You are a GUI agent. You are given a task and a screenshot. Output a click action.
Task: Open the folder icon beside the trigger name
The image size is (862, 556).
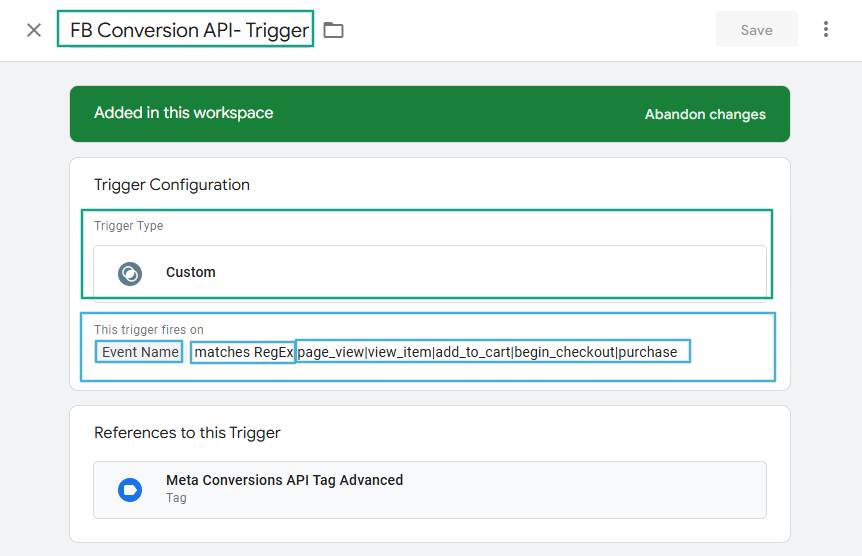tap(333, 30)
